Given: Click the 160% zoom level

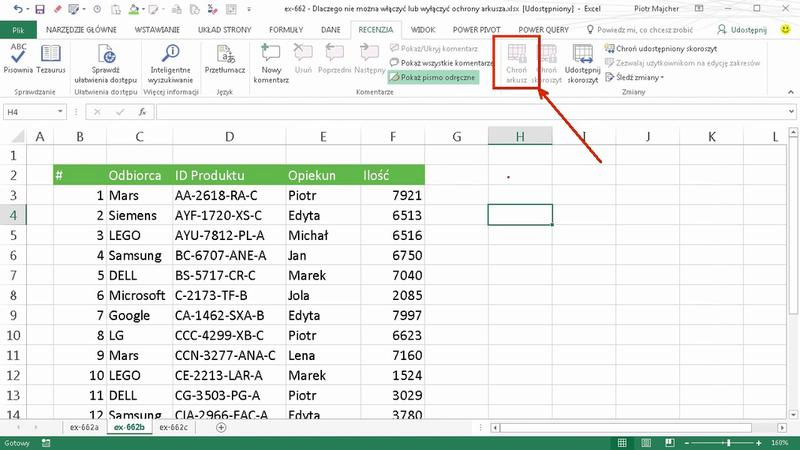Looking at the screenshot, I should pyautogui.click(x=779, y=443).
